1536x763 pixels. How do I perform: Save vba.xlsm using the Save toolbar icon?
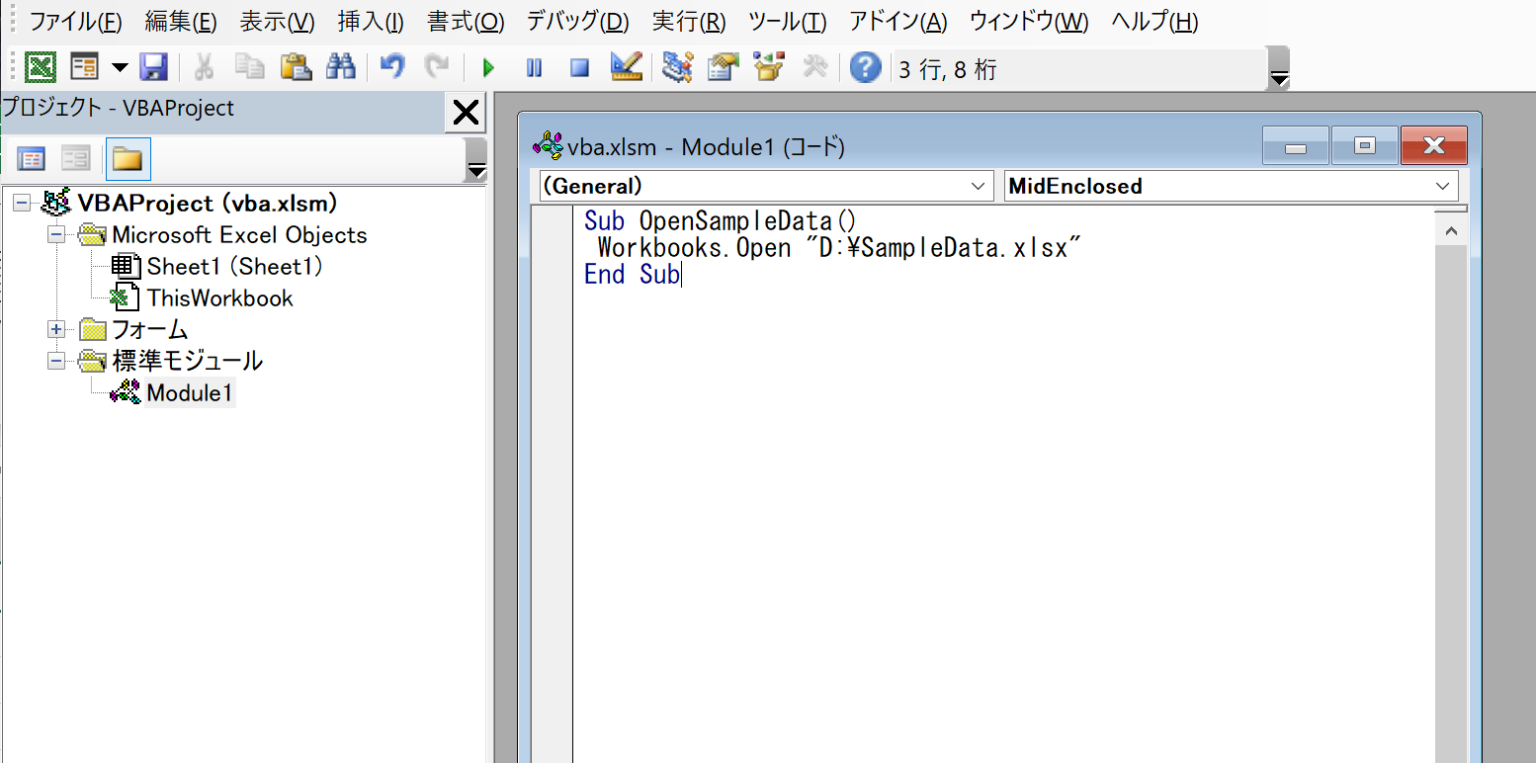point(154,66)
